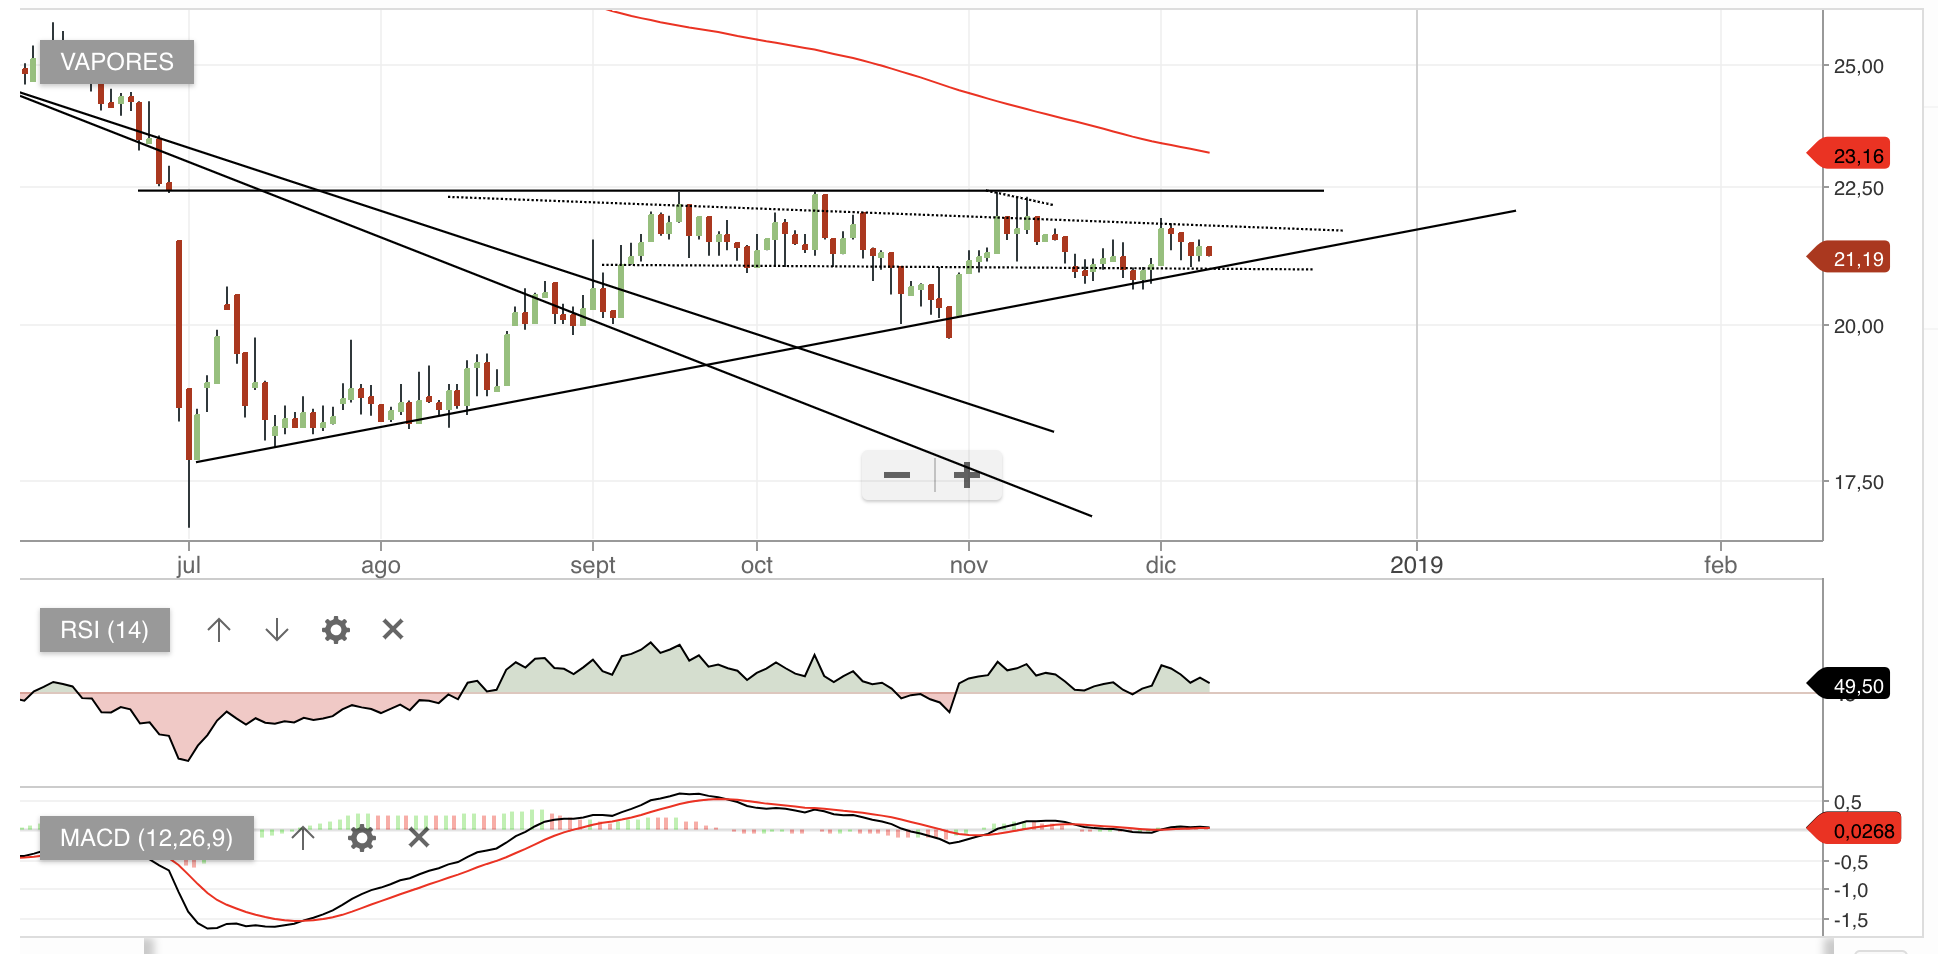
Task: Click the nov date axis label
Action: tap(969, 565)
